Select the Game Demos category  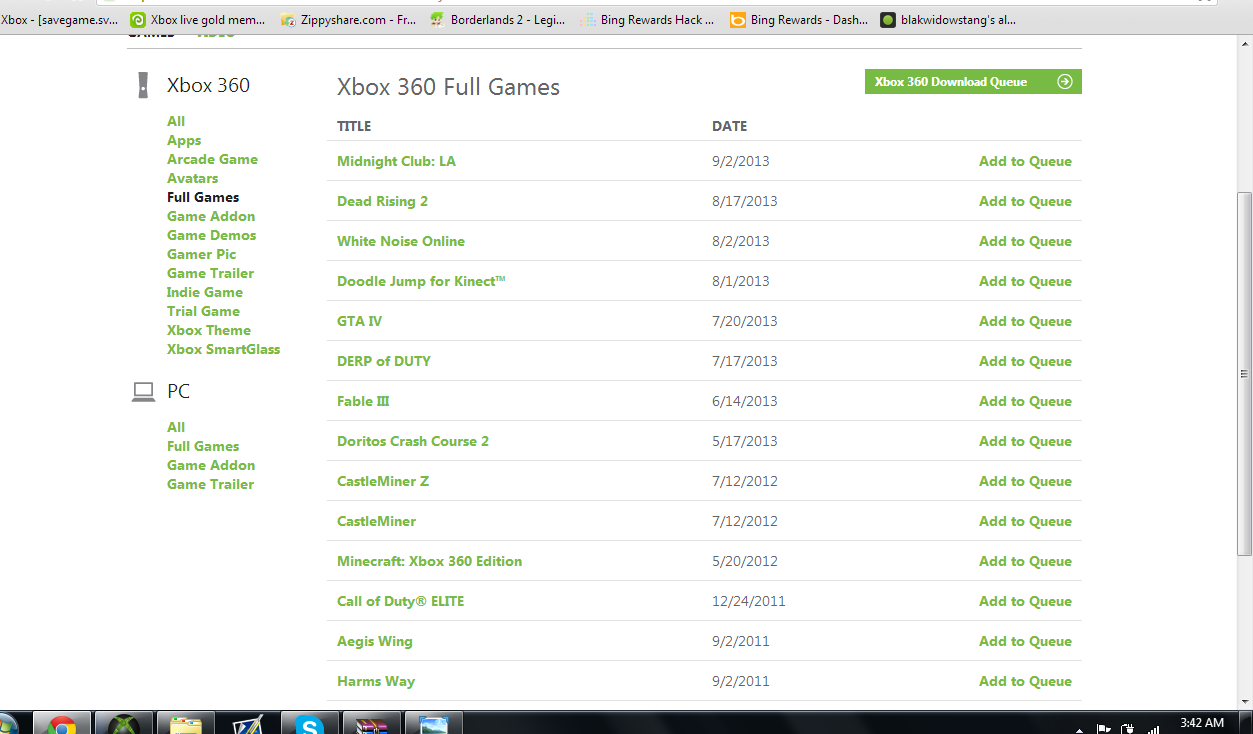pyautogui.click(x=211, y=235)
